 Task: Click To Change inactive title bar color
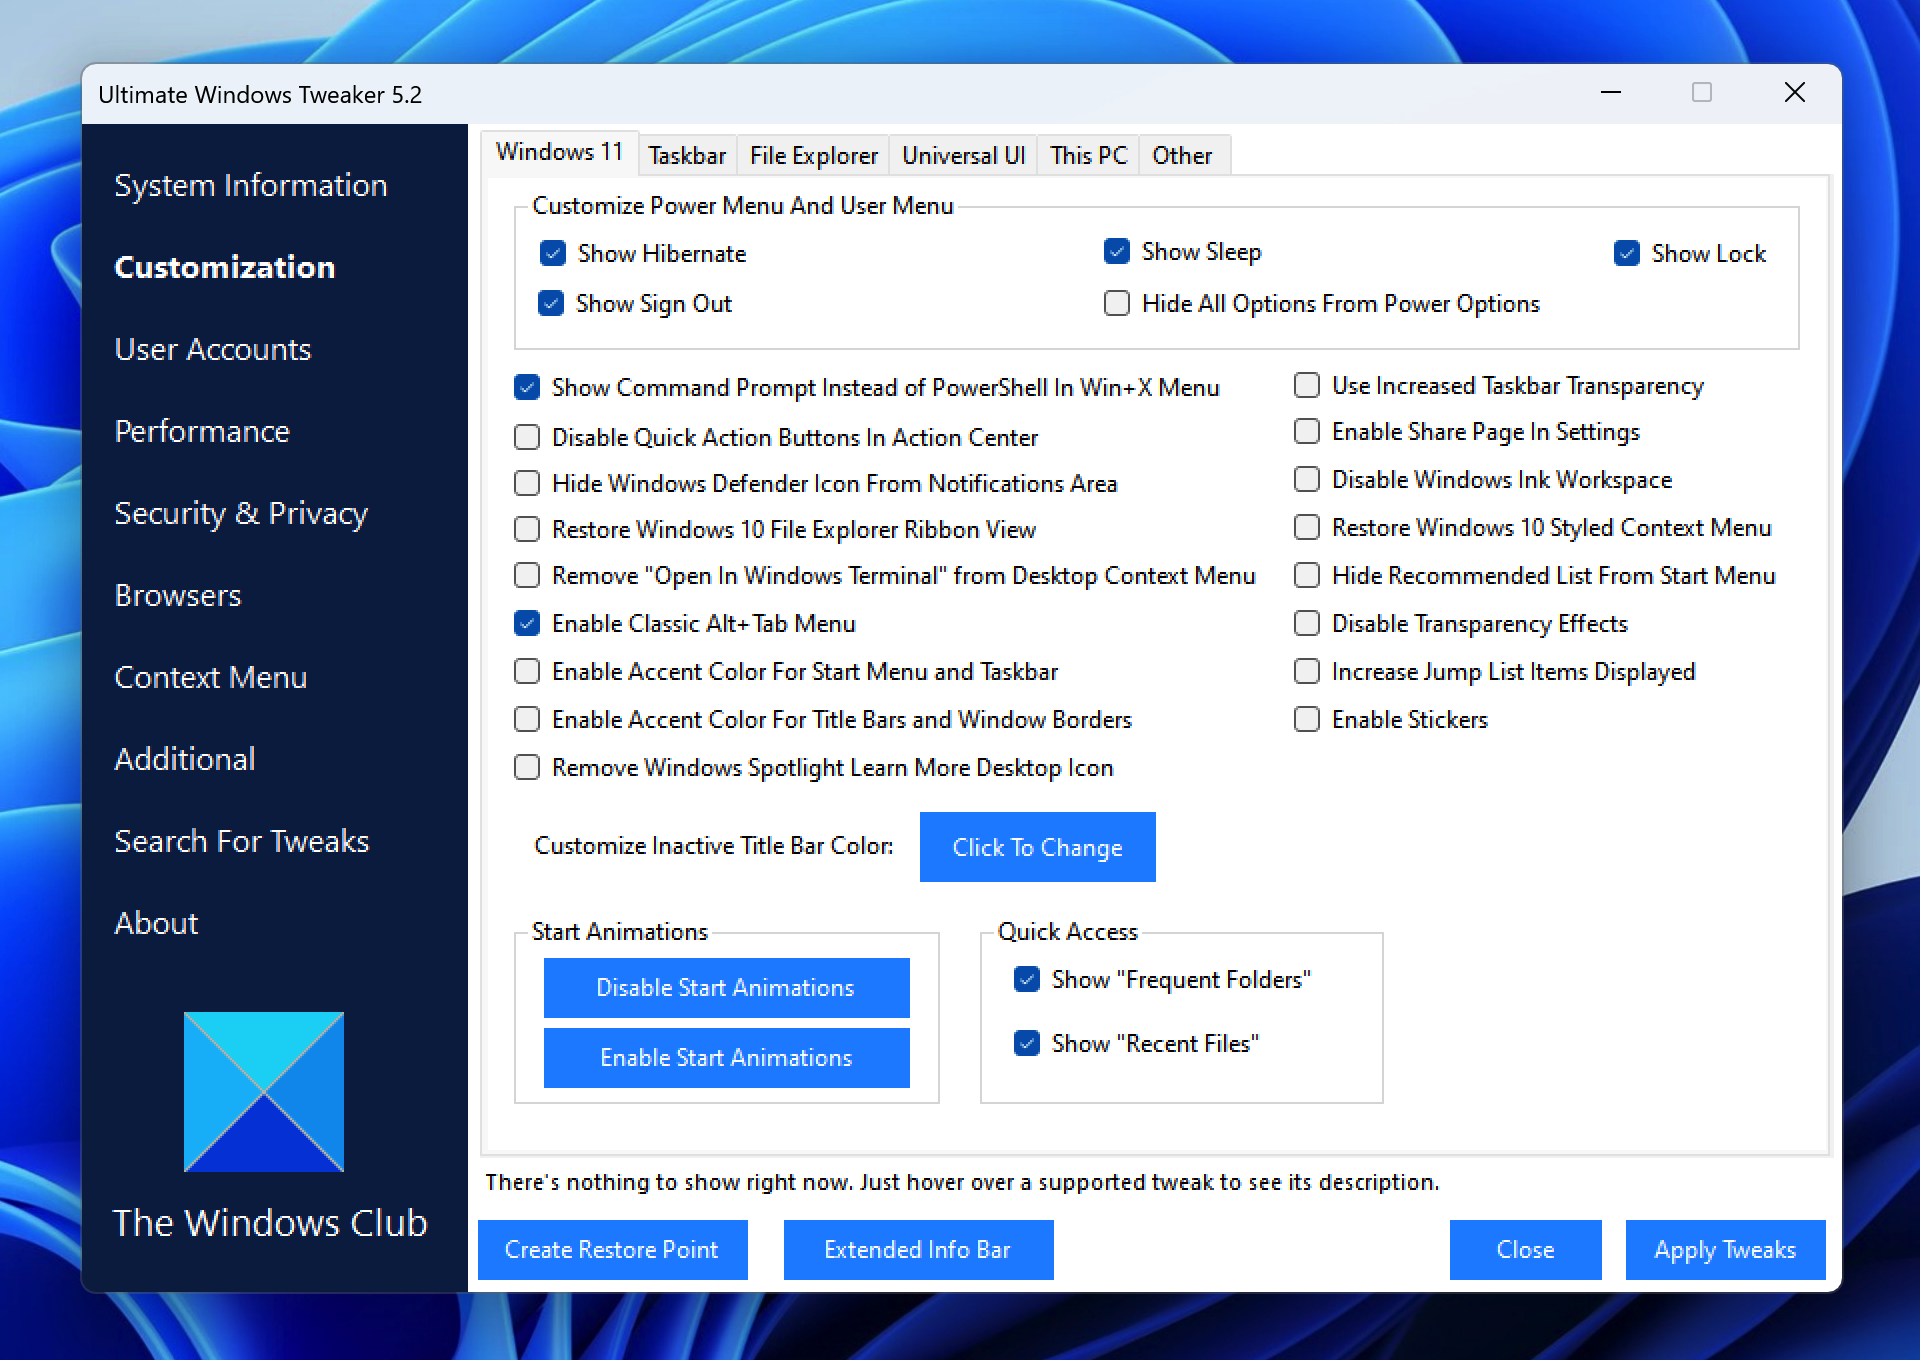[x=1037, y=847]
